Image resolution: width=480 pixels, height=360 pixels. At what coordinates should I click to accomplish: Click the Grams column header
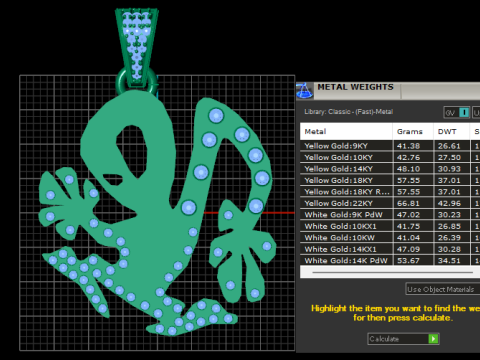[413, 132]
